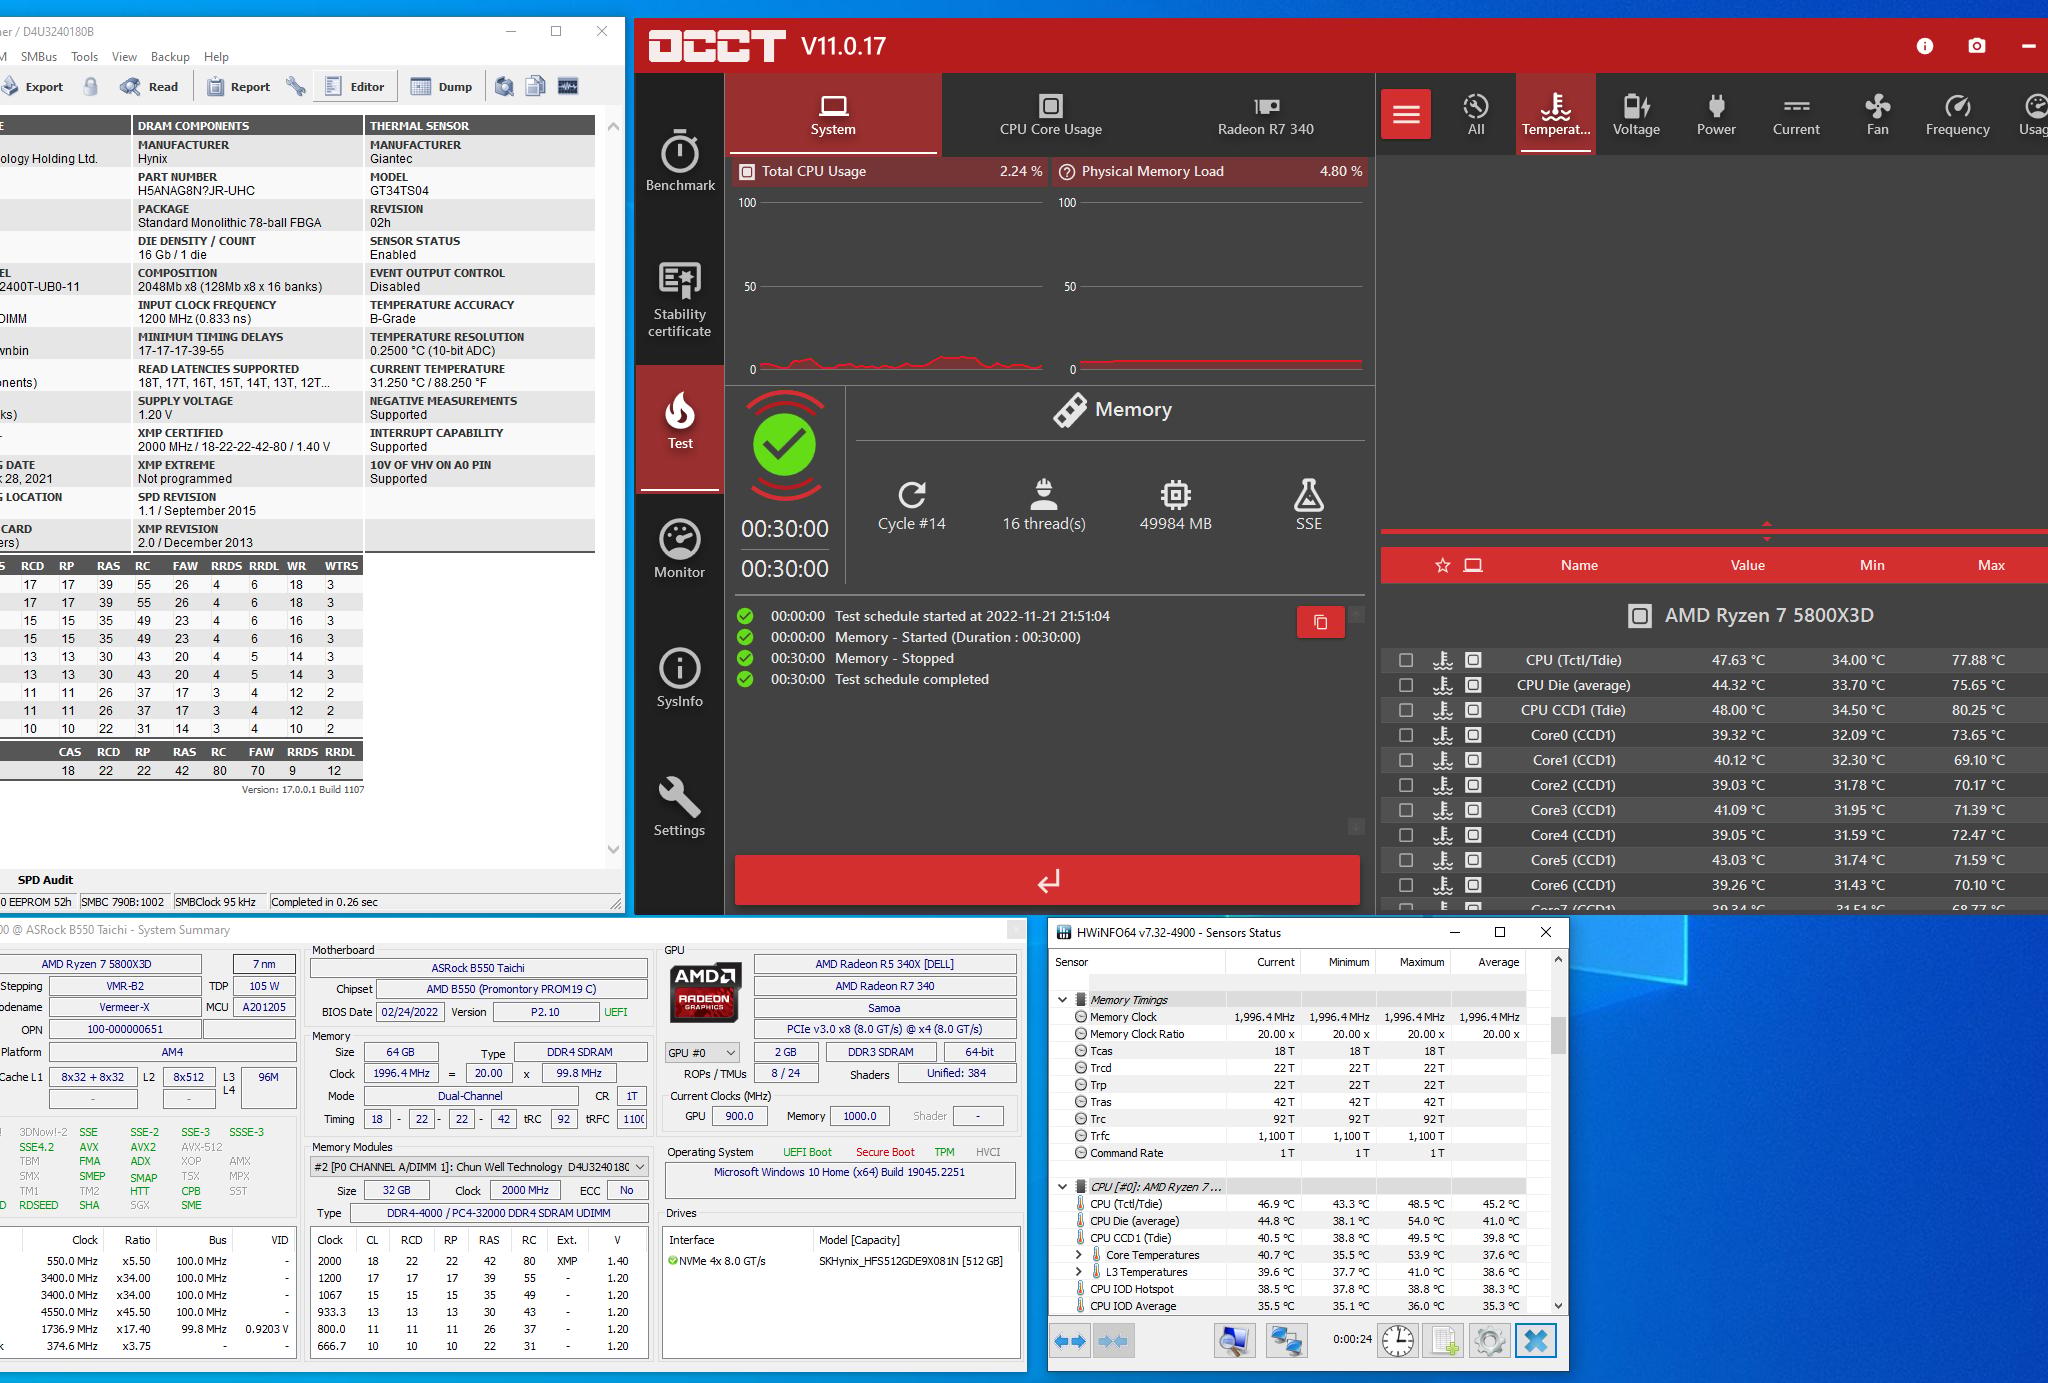Open the GPU #0 selector dropdown

click(703, 1053)
